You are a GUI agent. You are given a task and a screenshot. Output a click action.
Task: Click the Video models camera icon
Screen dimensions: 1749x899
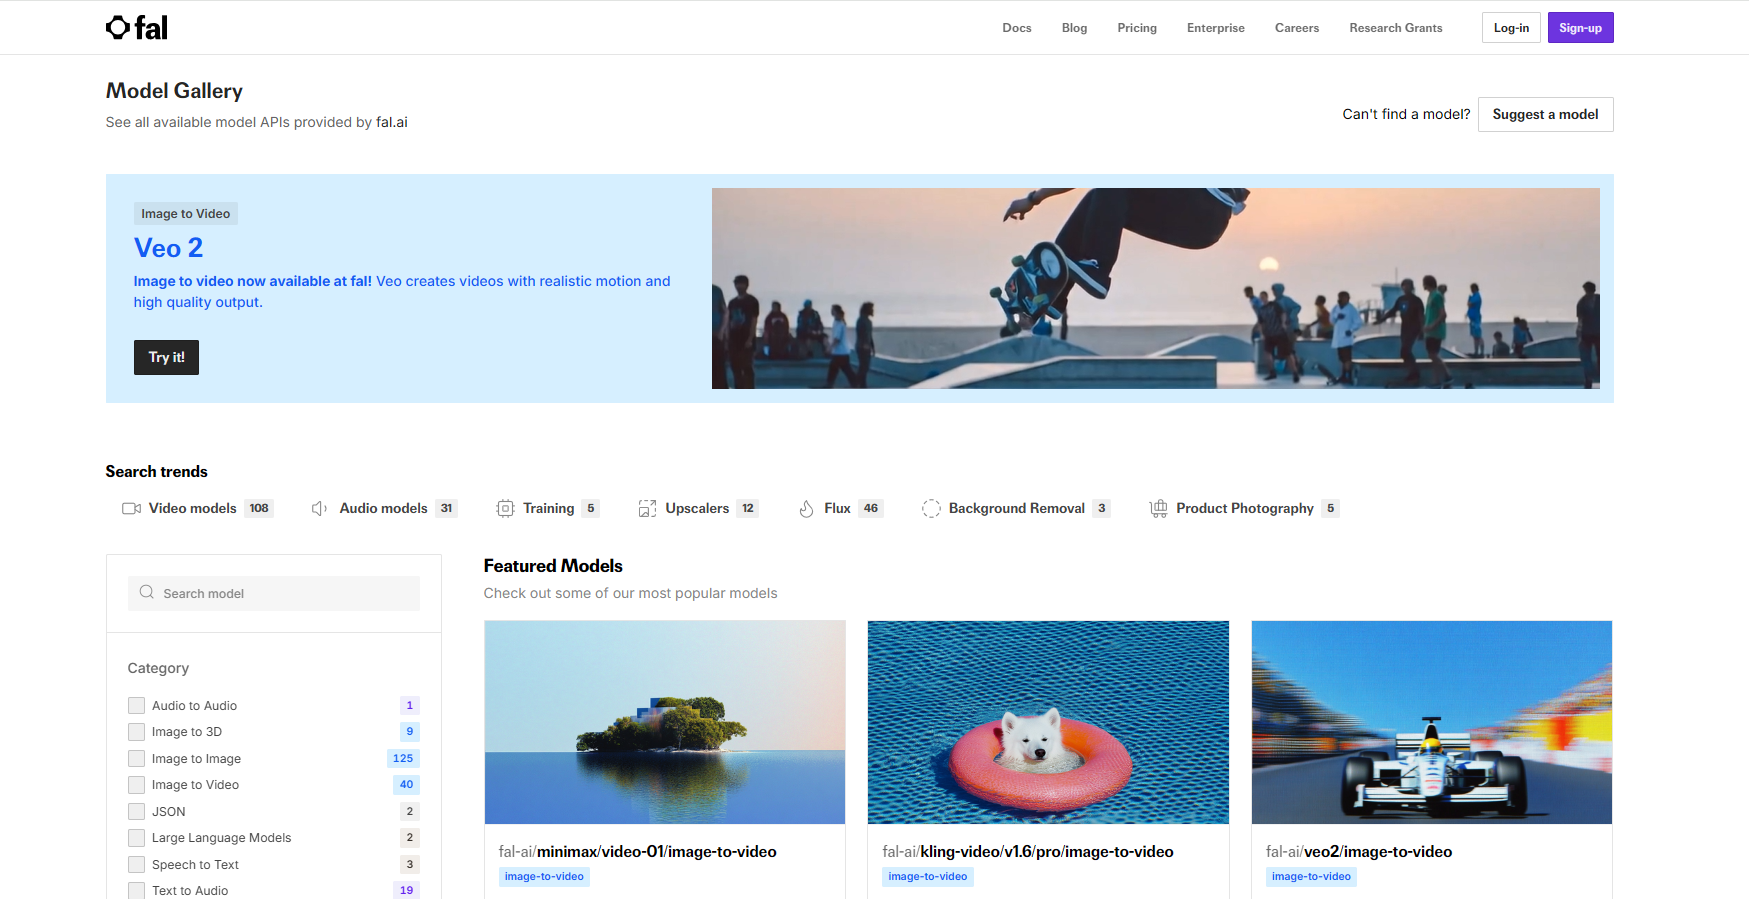131,509
